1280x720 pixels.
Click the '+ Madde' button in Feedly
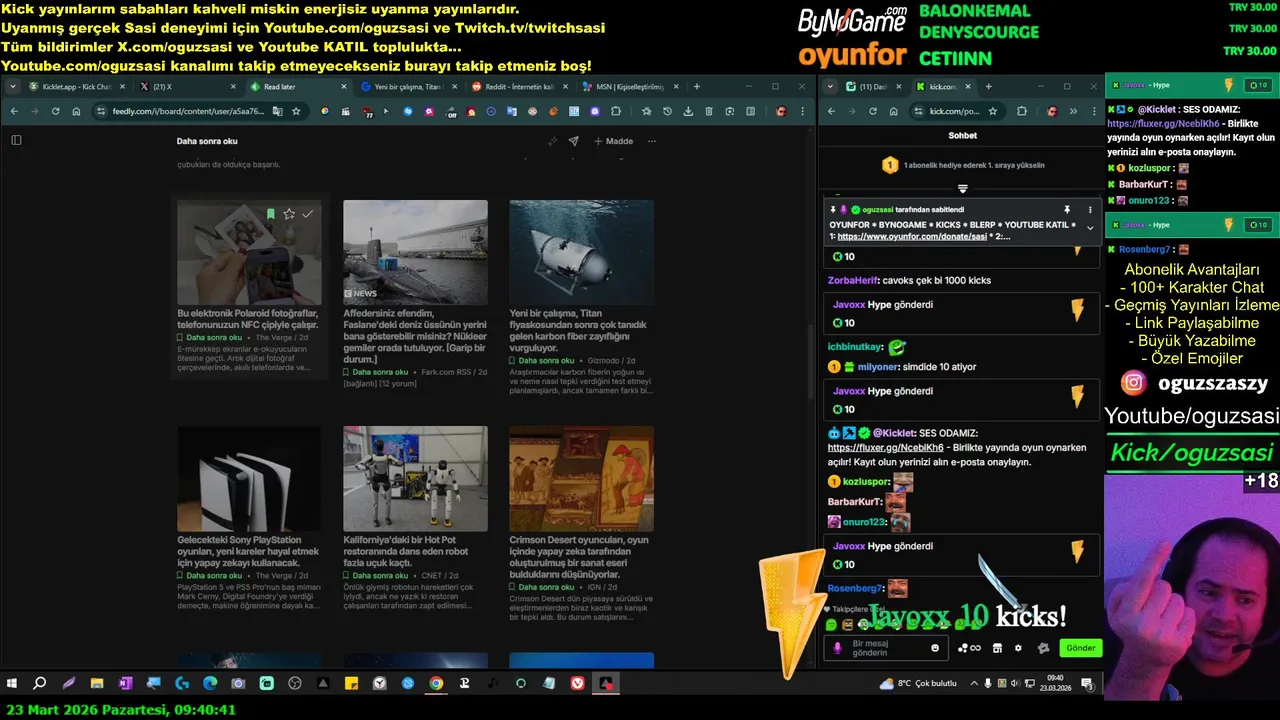click(613, 141)
